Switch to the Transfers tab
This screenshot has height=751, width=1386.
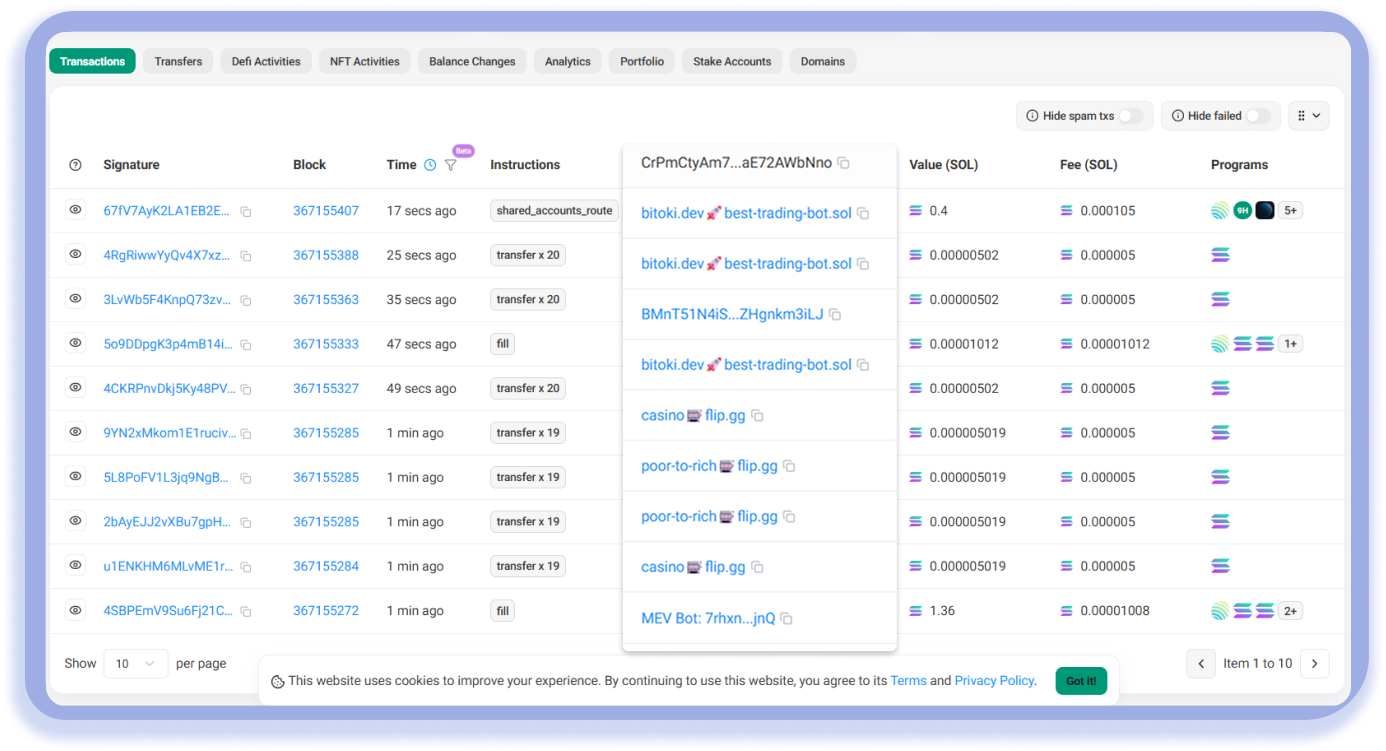[x=178, y=61]
